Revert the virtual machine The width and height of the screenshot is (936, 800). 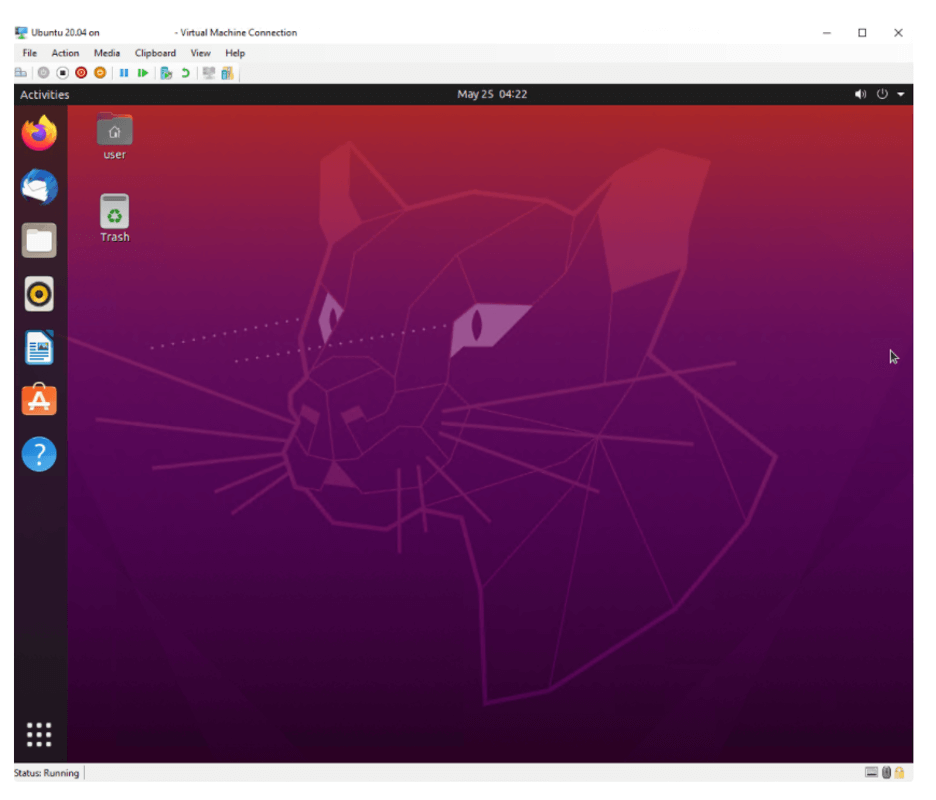(186, 72)
